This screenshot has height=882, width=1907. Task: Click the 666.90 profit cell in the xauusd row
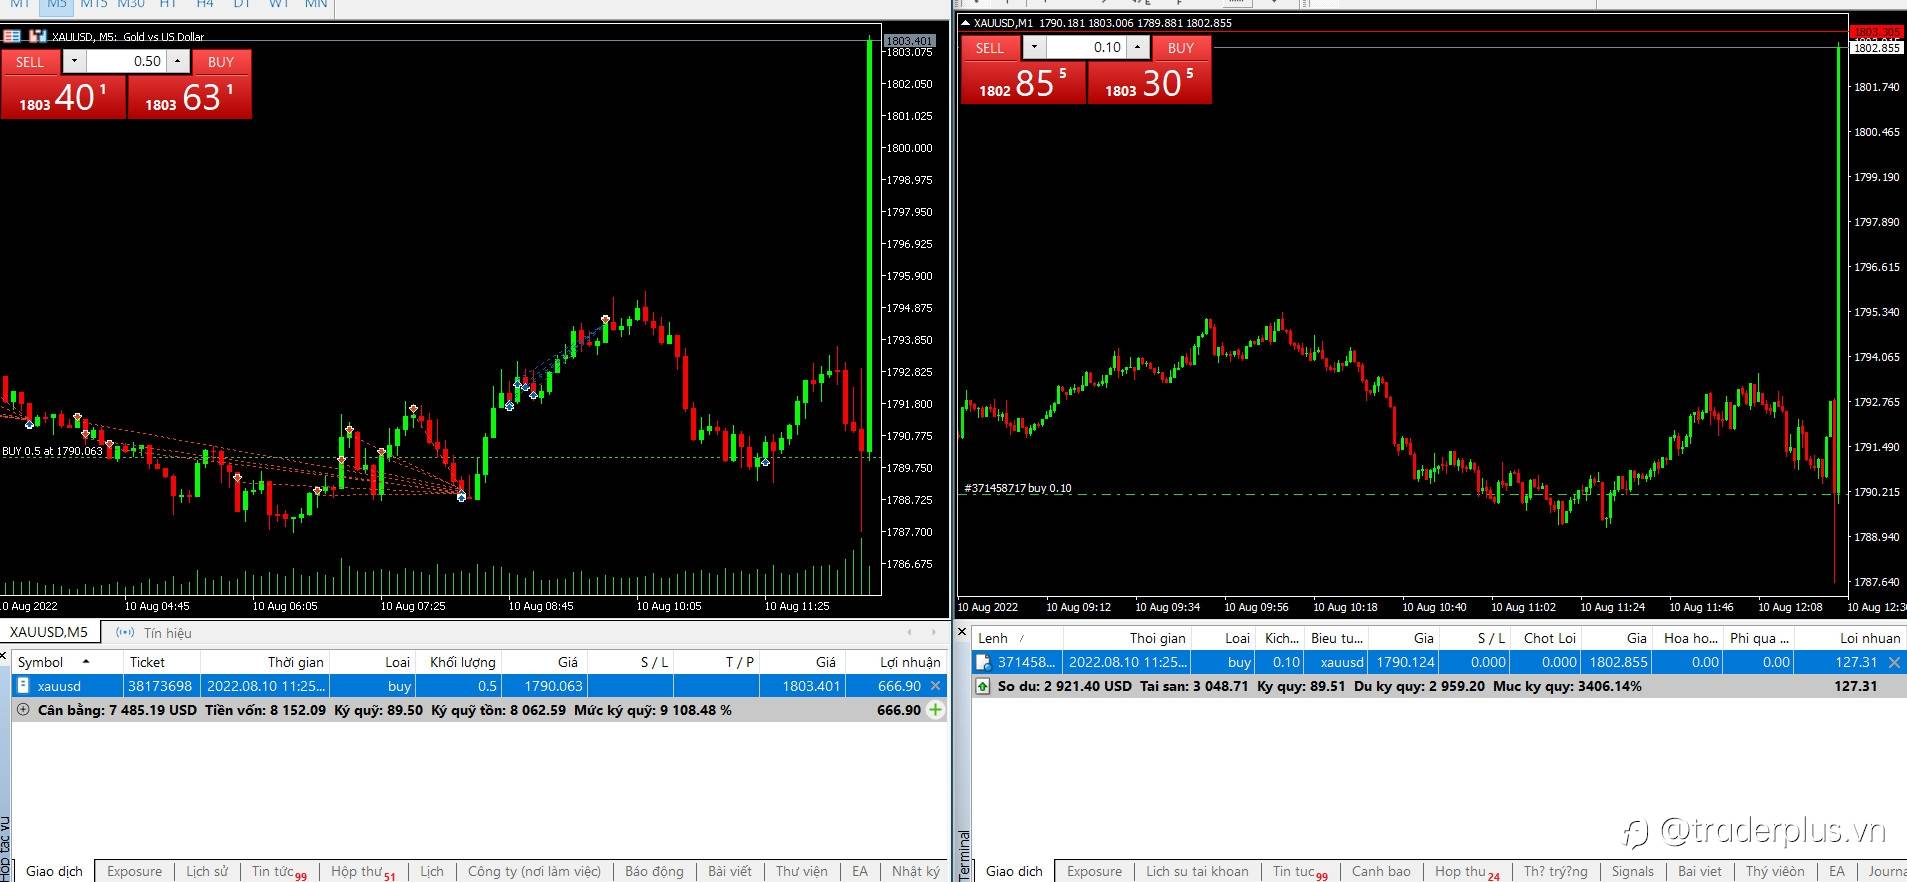pyautogui.click(x=897, y=686)
